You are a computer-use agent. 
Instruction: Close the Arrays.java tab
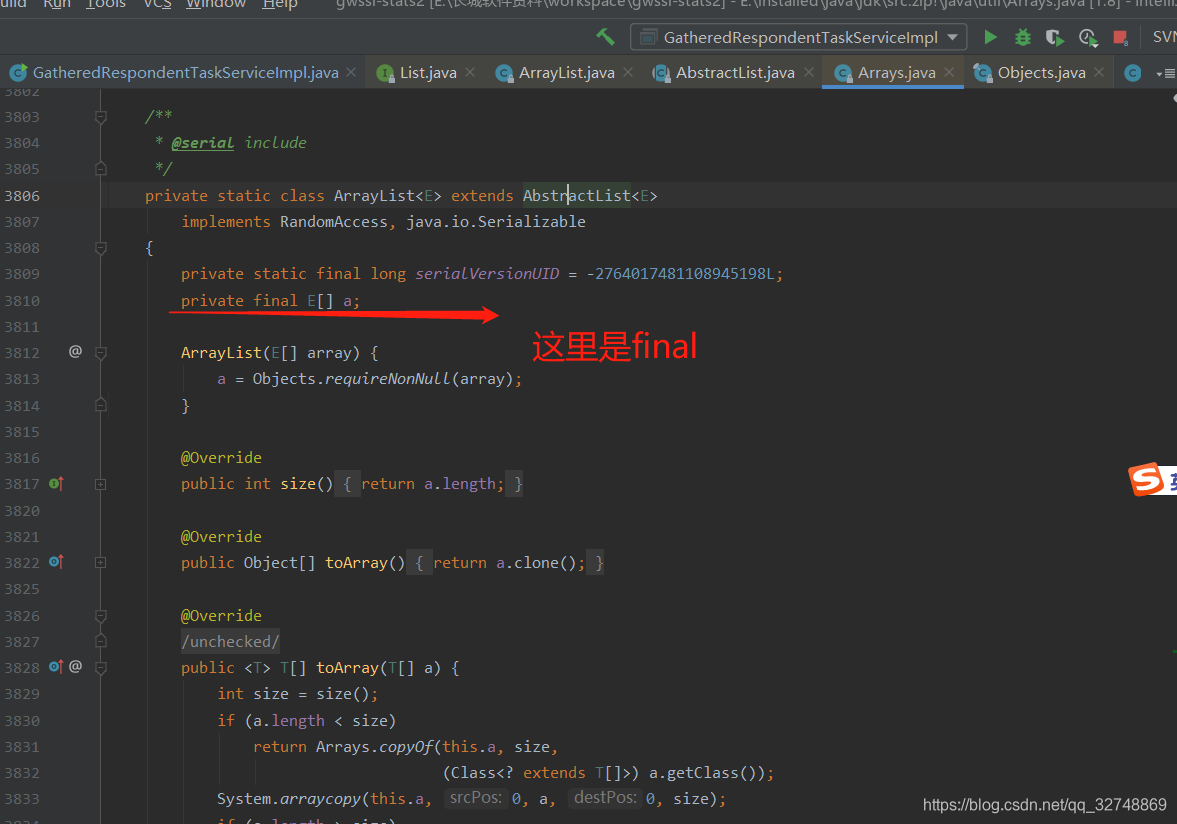pos(949,72)
